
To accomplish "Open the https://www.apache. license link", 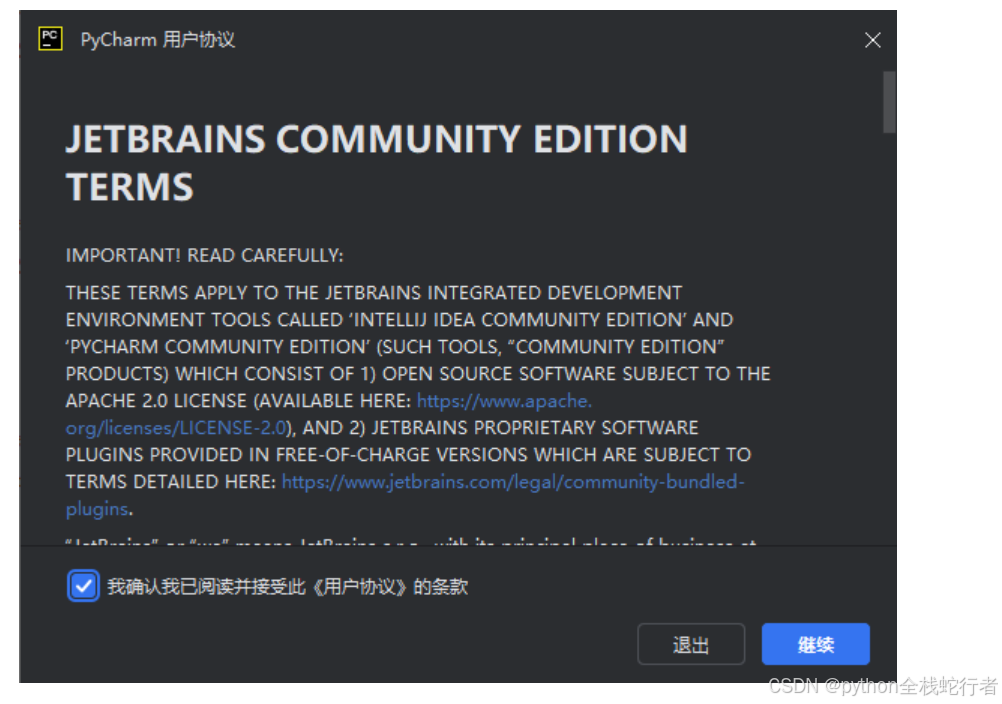I will pos(504,401).
